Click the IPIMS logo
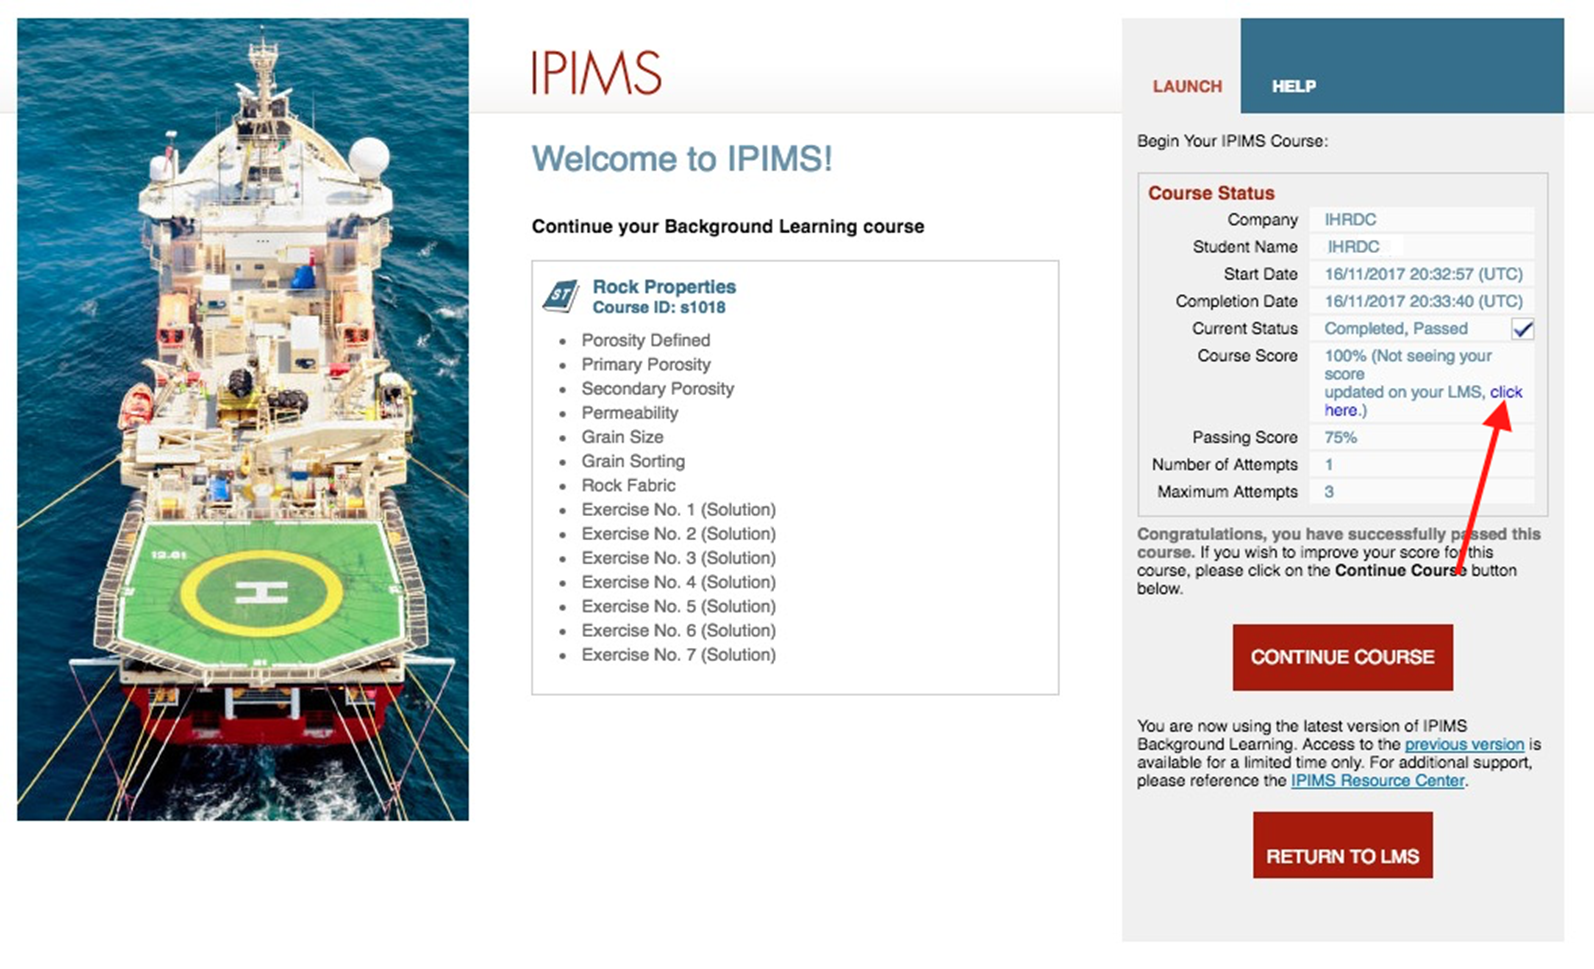1594x969 pixels. (x=596, y=73)
